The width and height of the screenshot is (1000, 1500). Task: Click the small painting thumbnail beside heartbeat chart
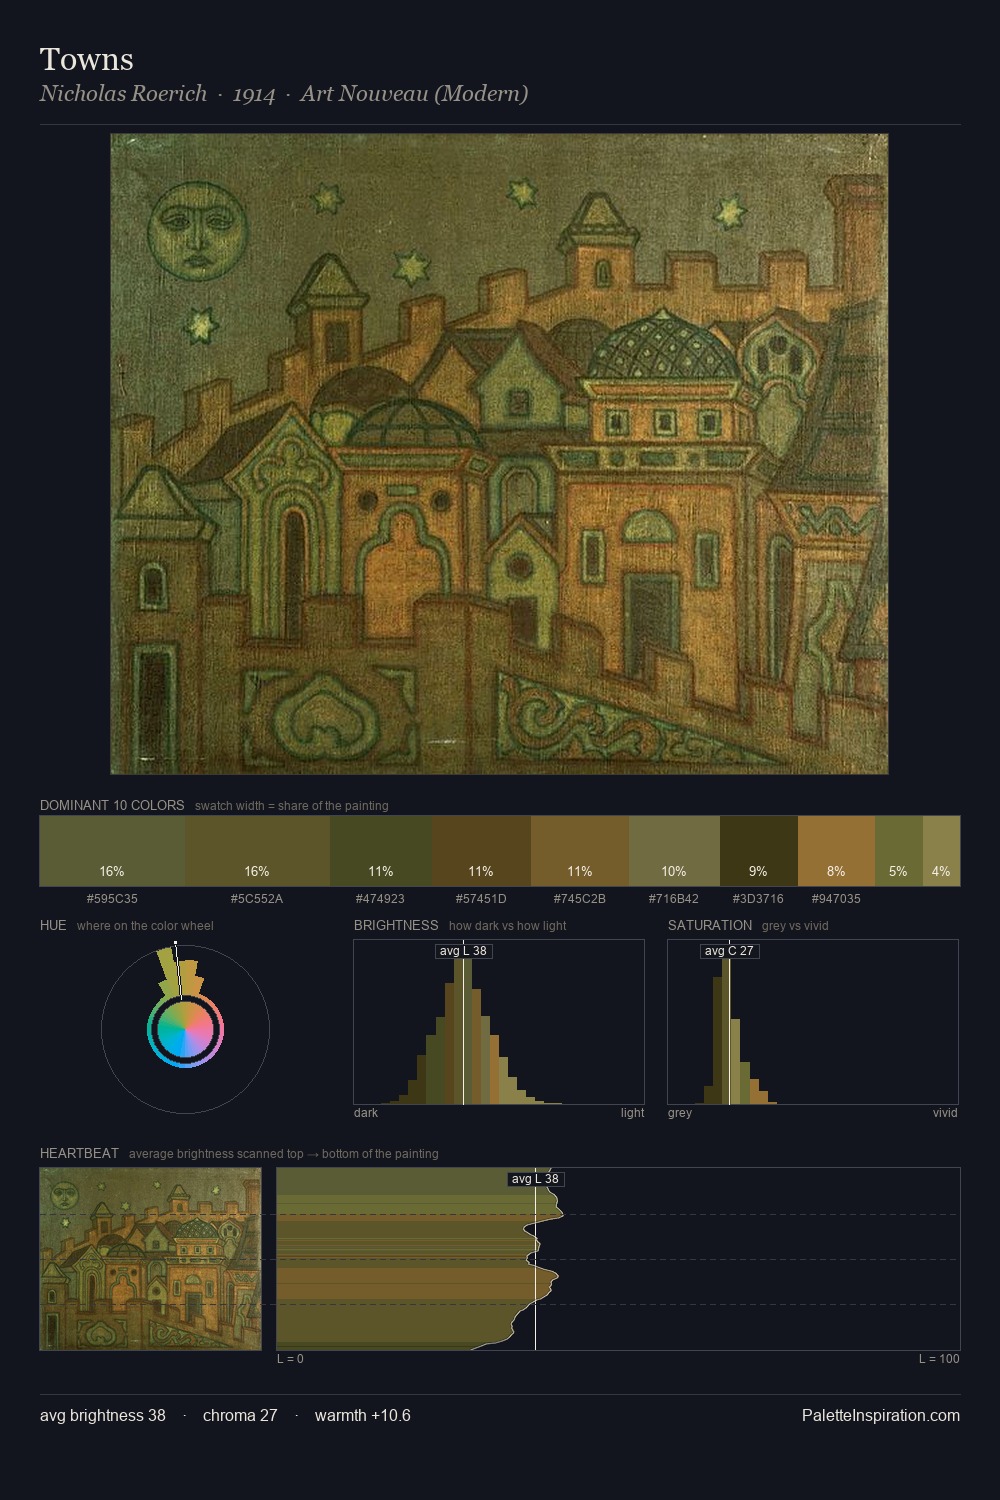(150, 1259)
